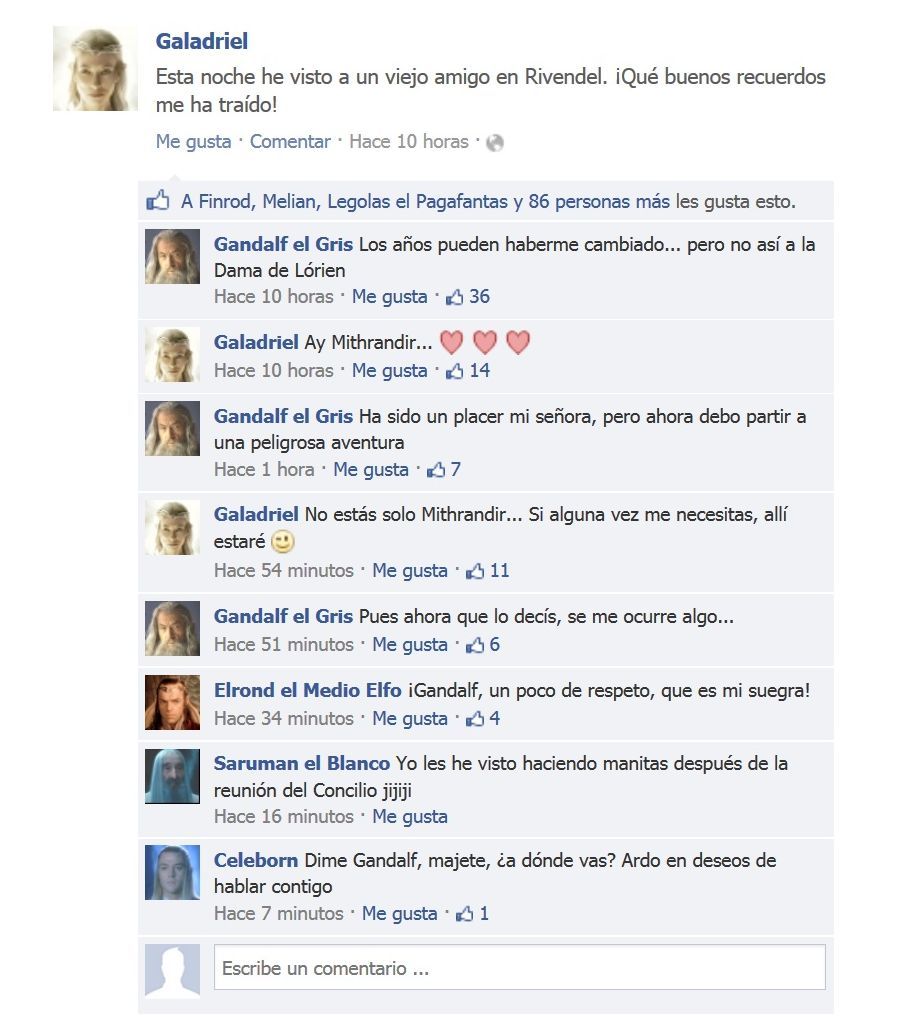Click the globe privacy icon under Galadriel's post

(x=495, y=142)
